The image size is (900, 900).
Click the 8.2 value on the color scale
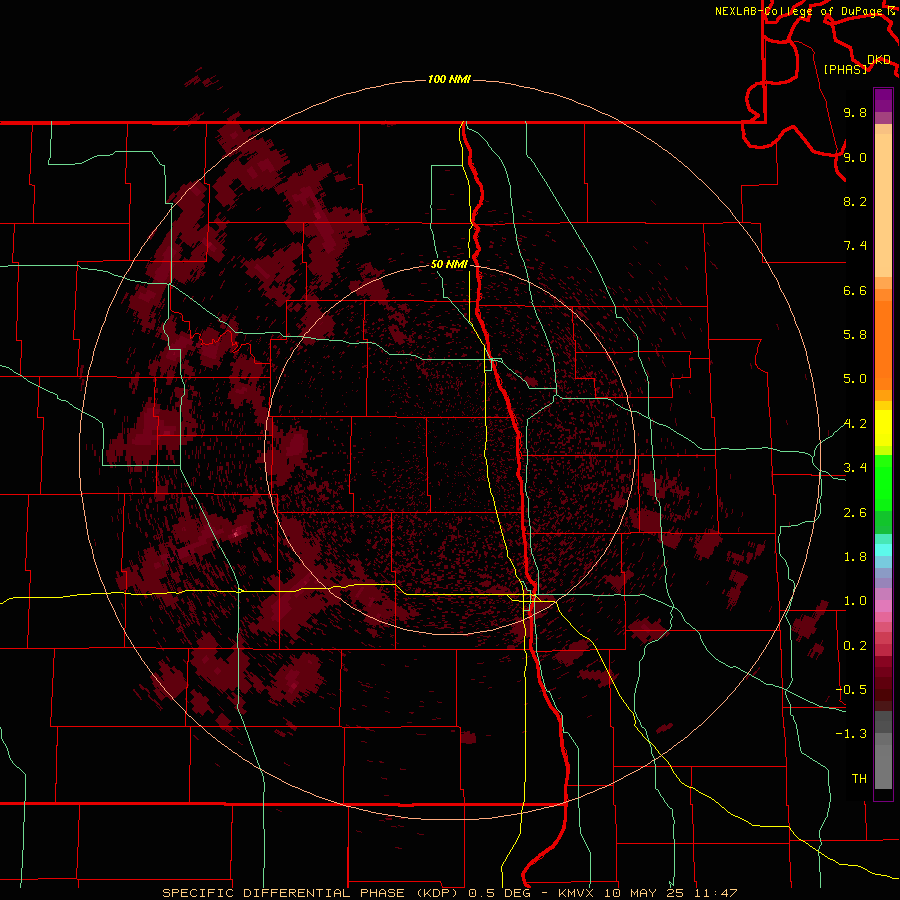[x=855, y=201]
